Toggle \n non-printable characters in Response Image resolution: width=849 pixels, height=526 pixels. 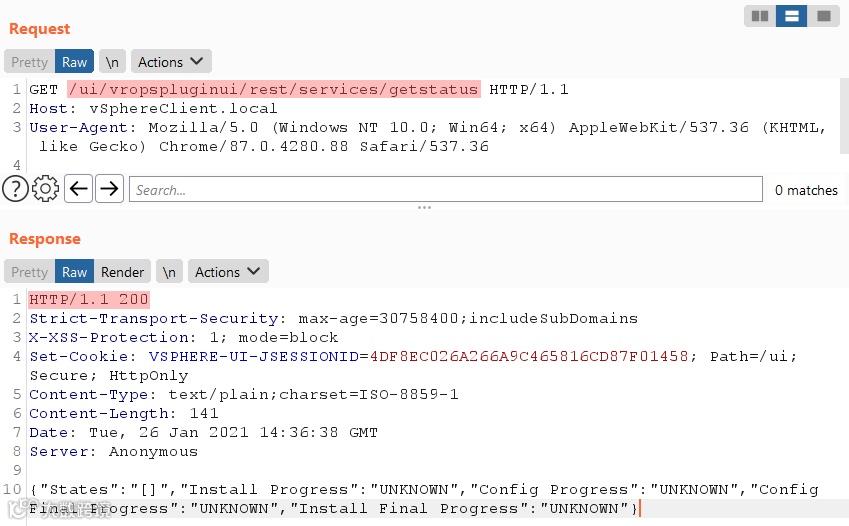(x=169, y=272)
